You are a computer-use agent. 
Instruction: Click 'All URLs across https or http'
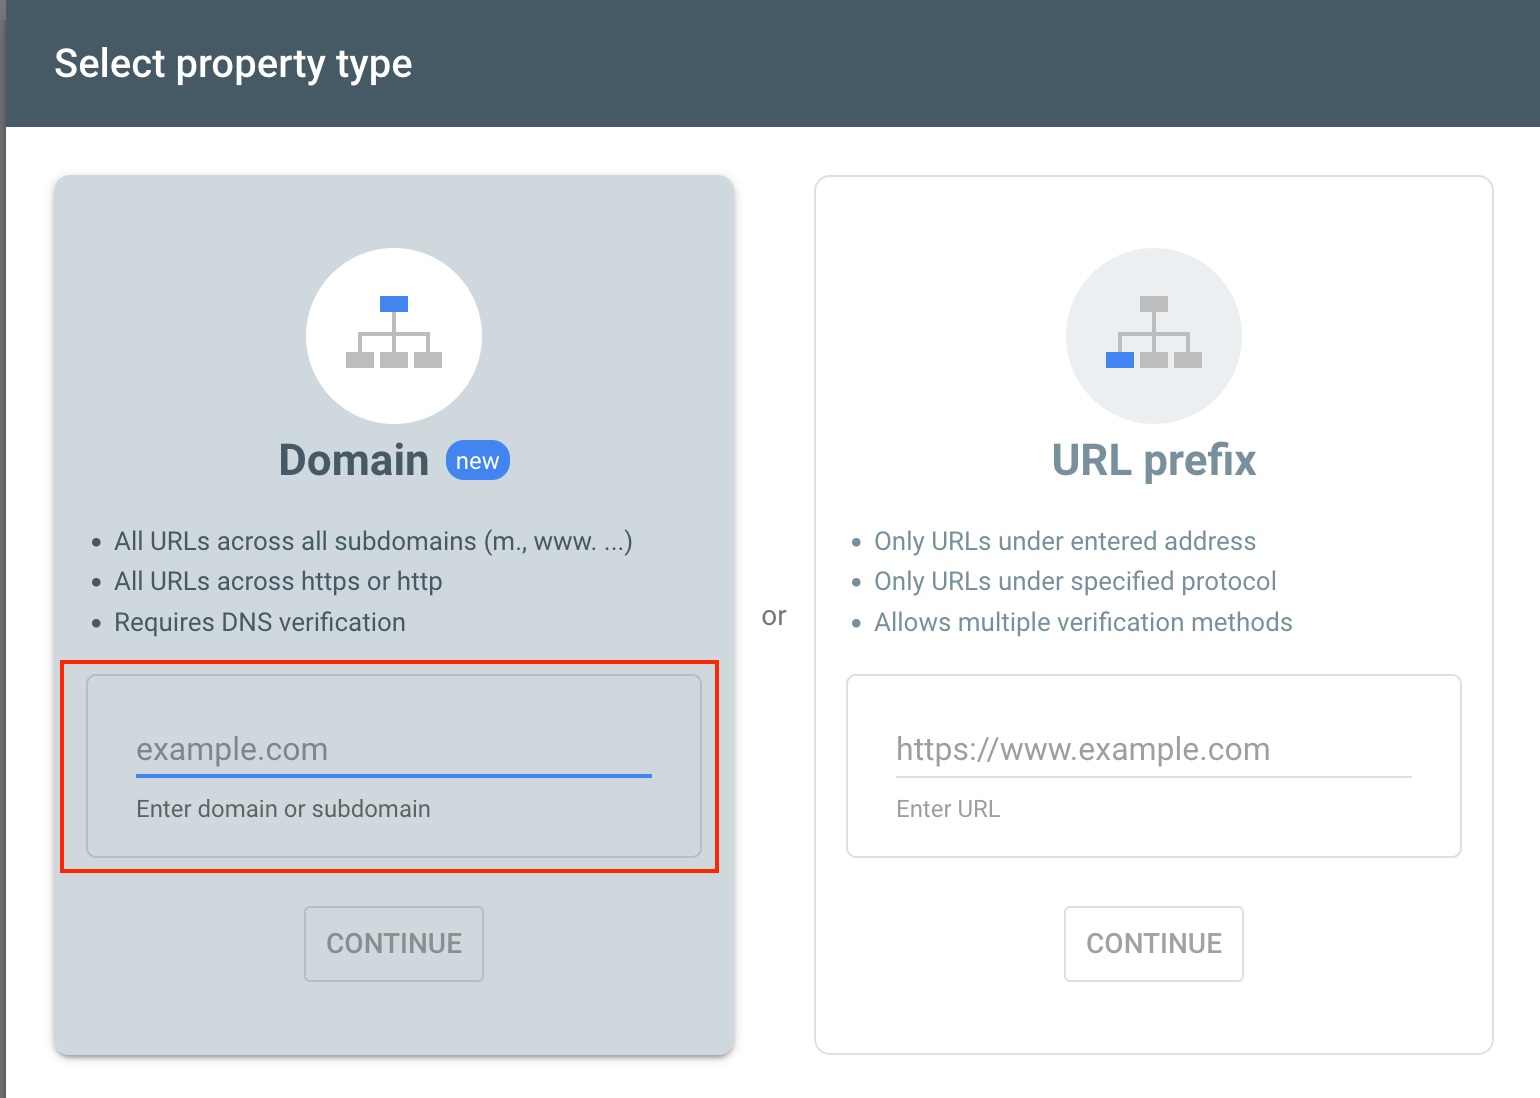[278, 581]
